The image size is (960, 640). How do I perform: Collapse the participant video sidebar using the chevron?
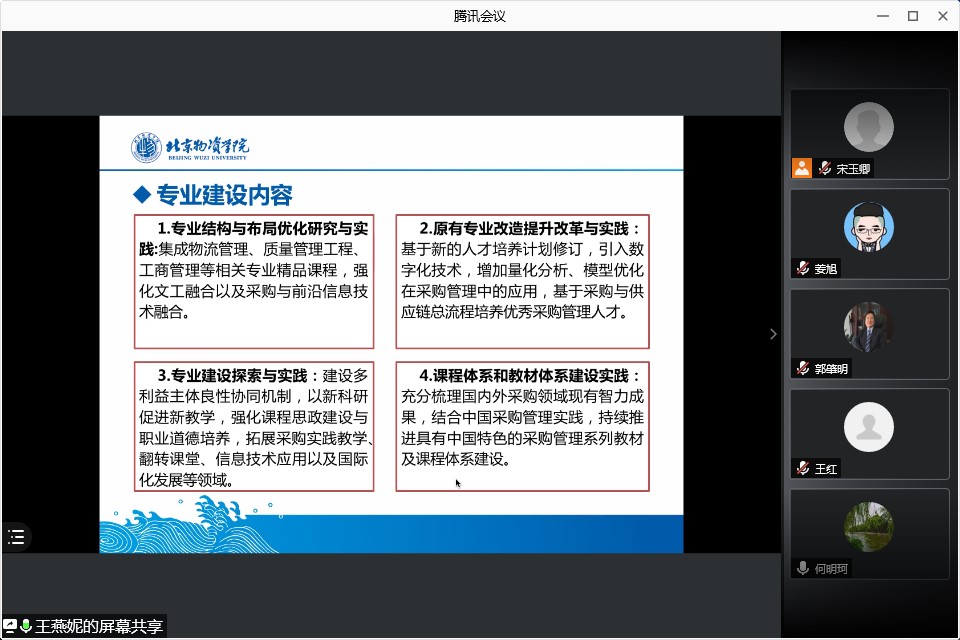(x=772, y=334)
